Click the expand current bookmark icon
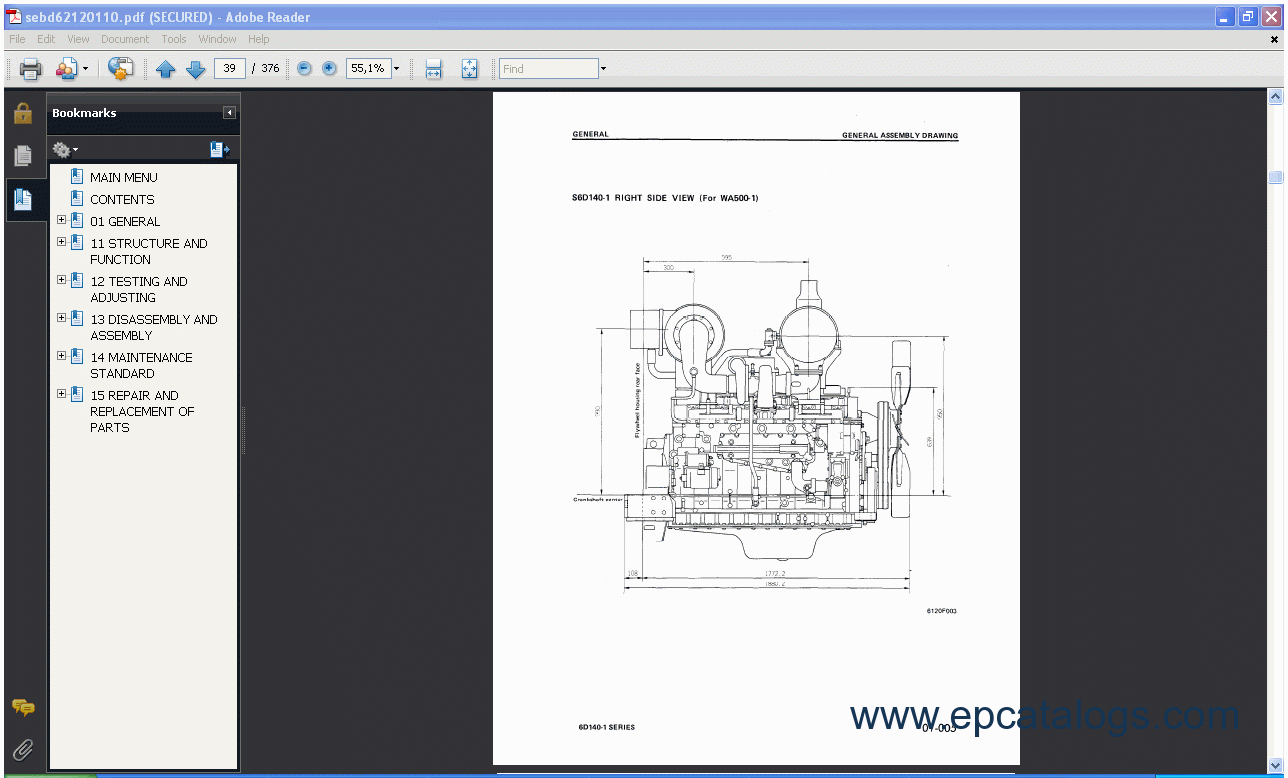This screenshot has width=1288, height=778. pyautogui.click(x=220, y=150)
